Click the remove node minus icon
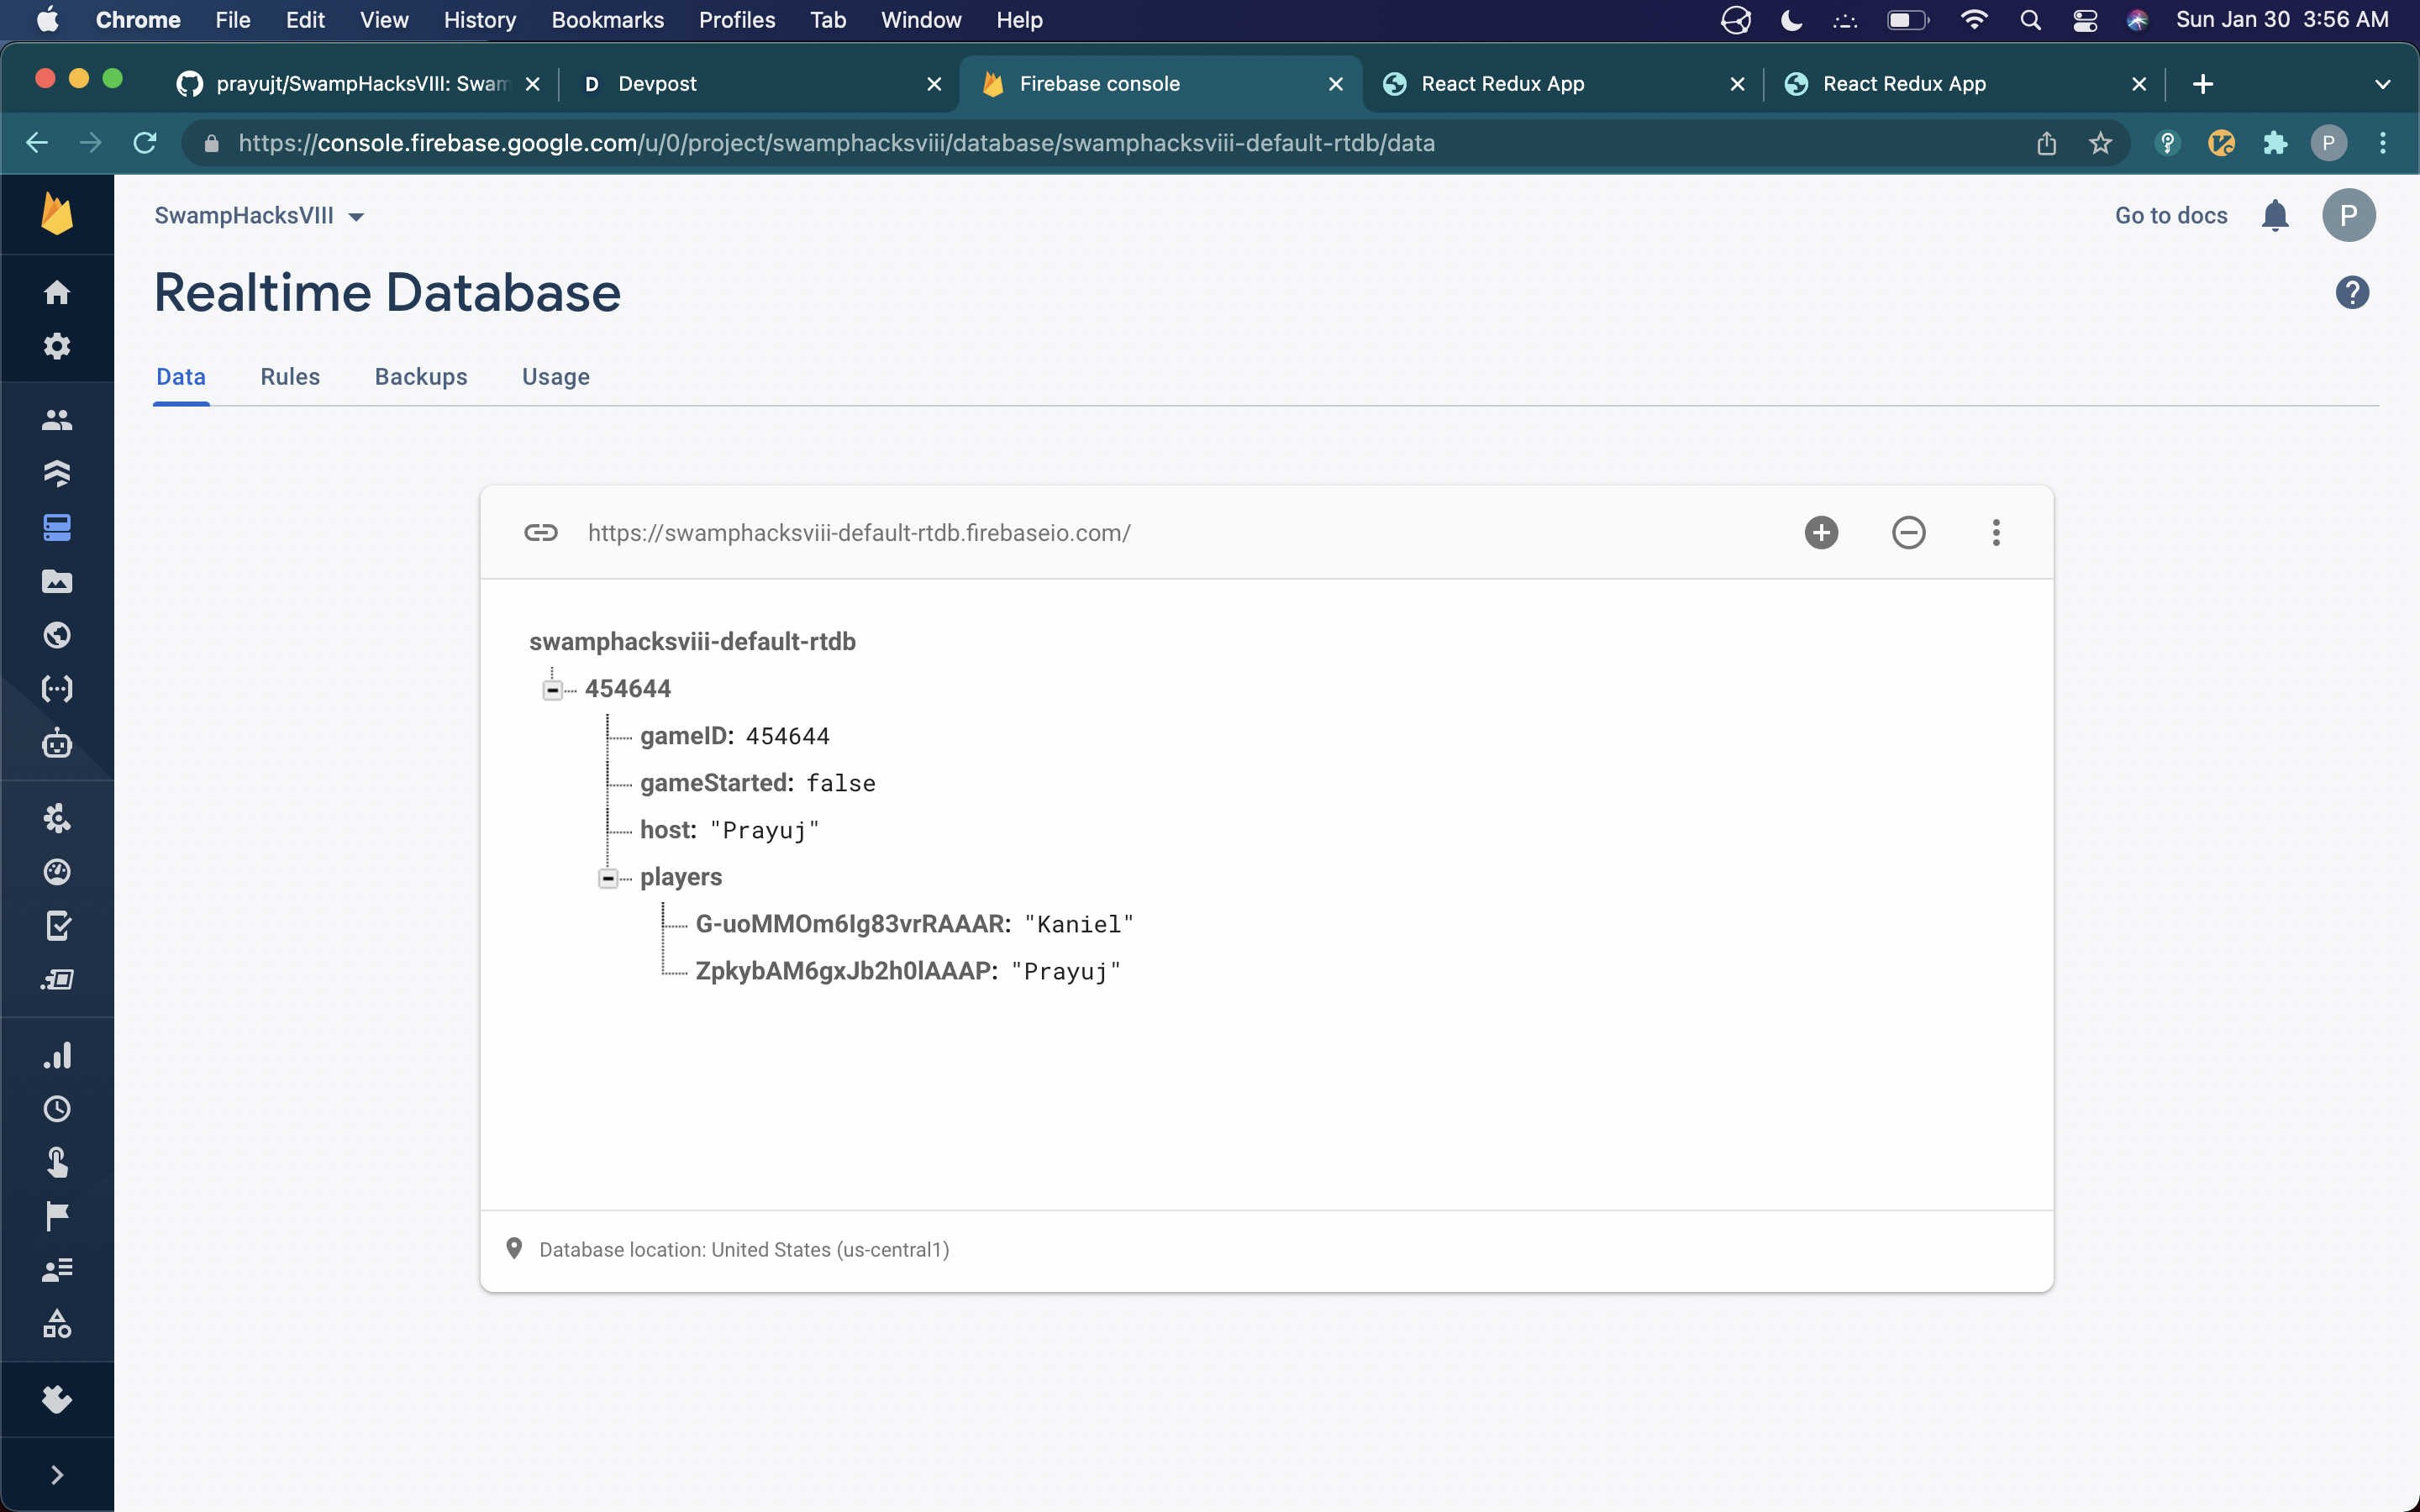The width and height of the screenshot is (2420, 1512). pyautogui.click(x=1908, y=532)
